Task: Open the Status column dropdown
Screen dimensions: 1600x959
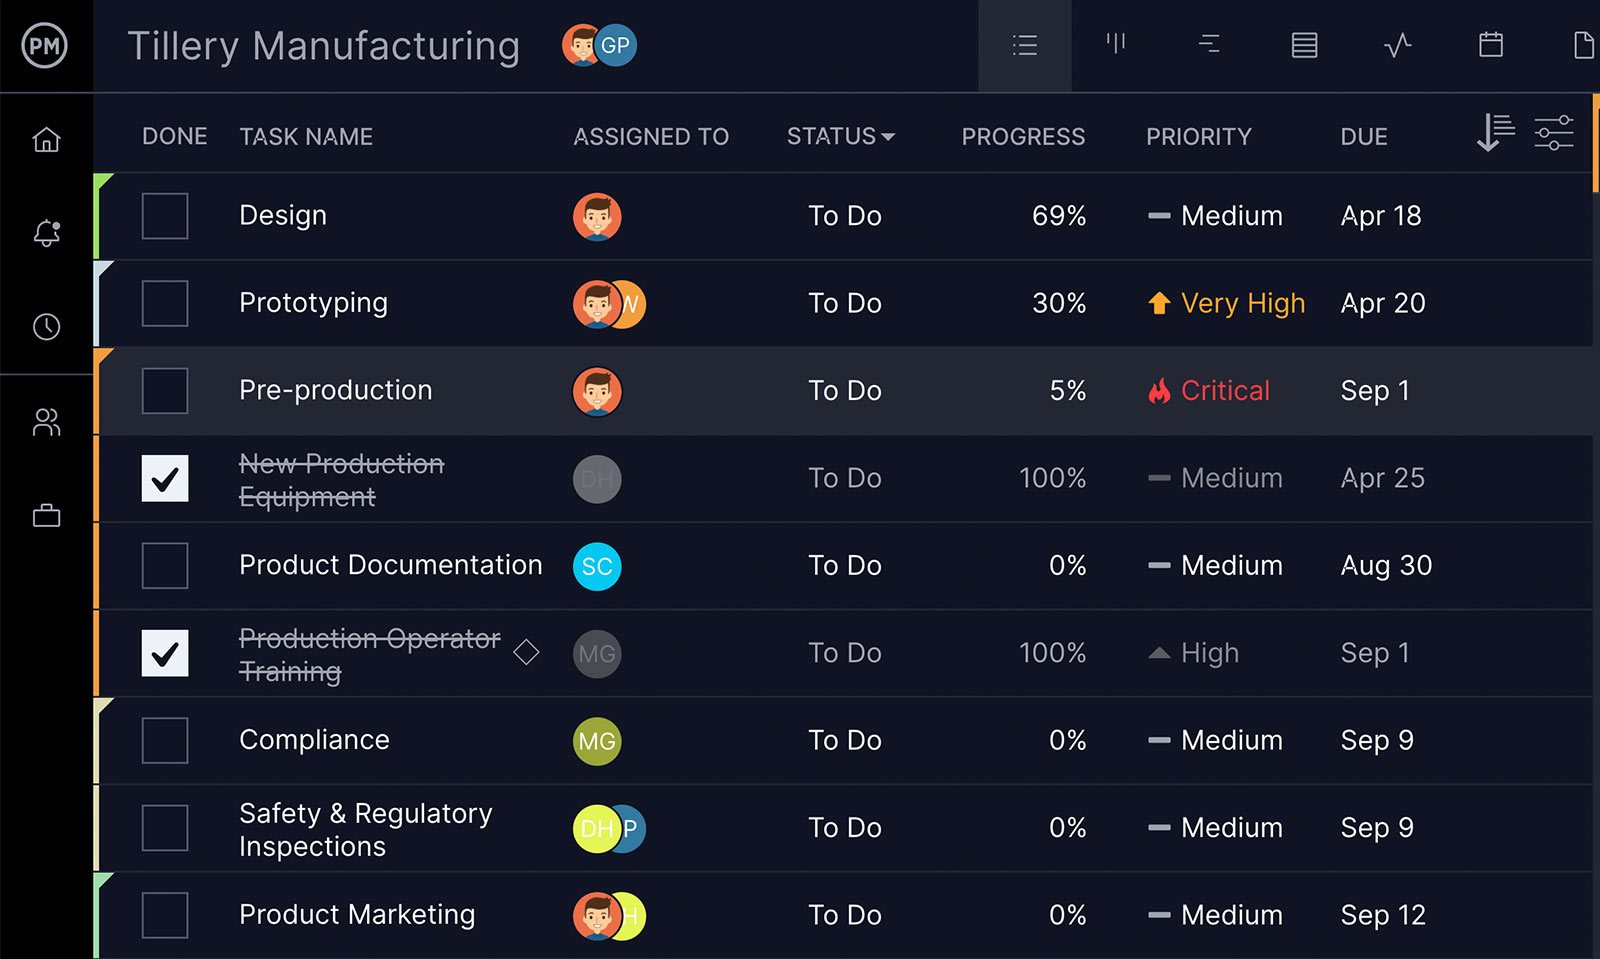Action: click(840, 136)
